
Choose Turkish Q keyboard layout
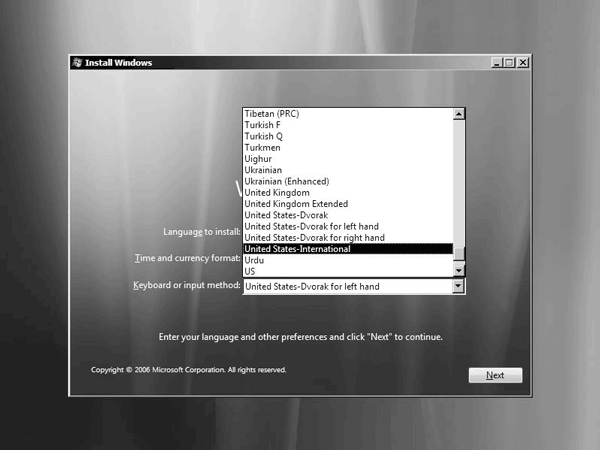pos(348,136)
